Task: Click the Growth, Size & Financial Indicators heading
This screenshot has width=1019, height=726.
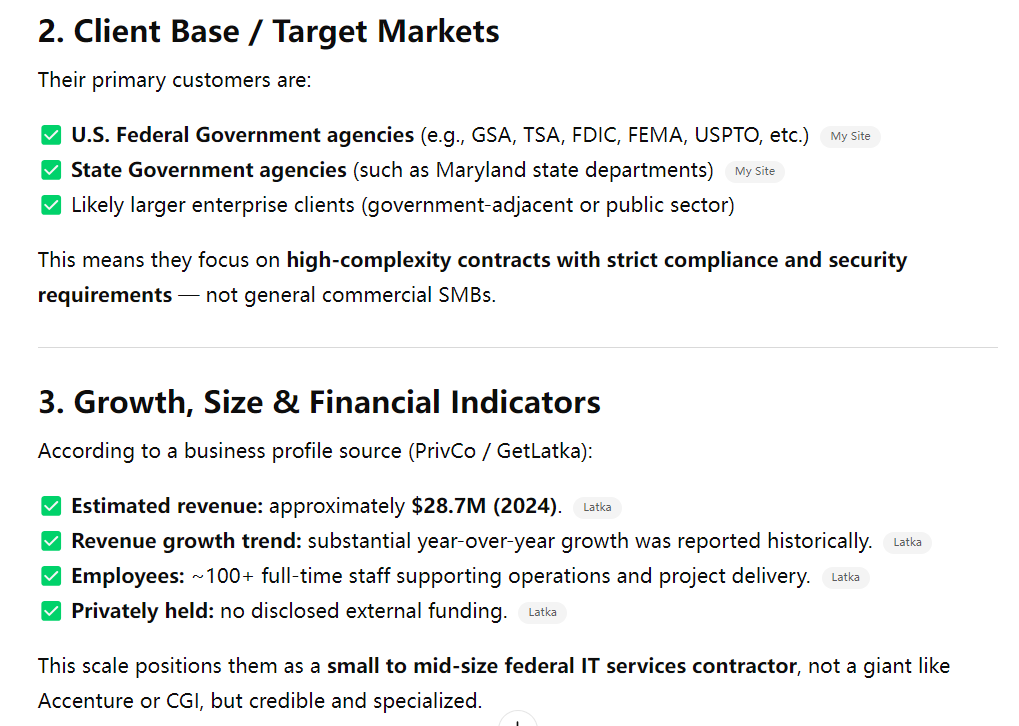Action: 319,402
